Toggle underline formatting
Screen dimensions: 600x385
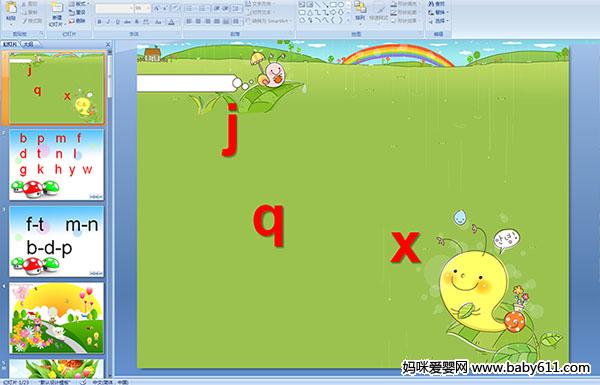point(117,22)
